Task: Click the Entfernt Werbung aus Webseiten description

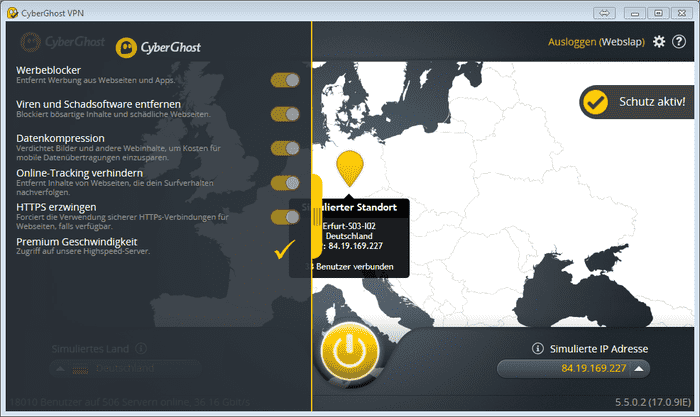Action: (96, 80)
